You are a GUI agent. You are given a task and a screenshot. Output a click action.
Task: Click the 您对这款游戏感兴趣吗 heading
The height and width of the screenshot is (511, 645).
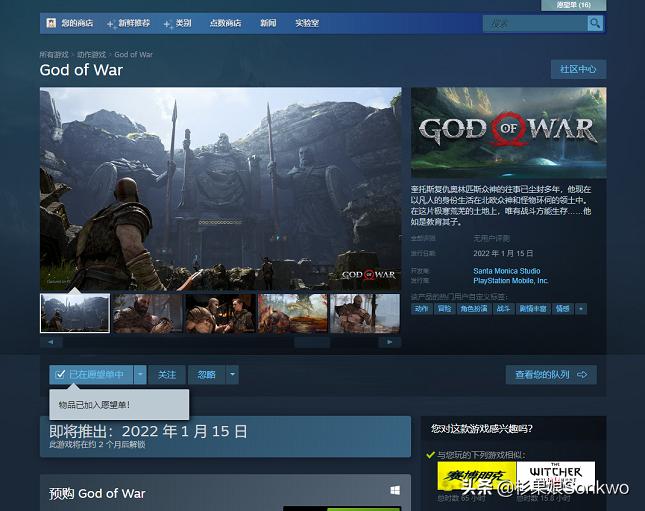tap(482, 429)
